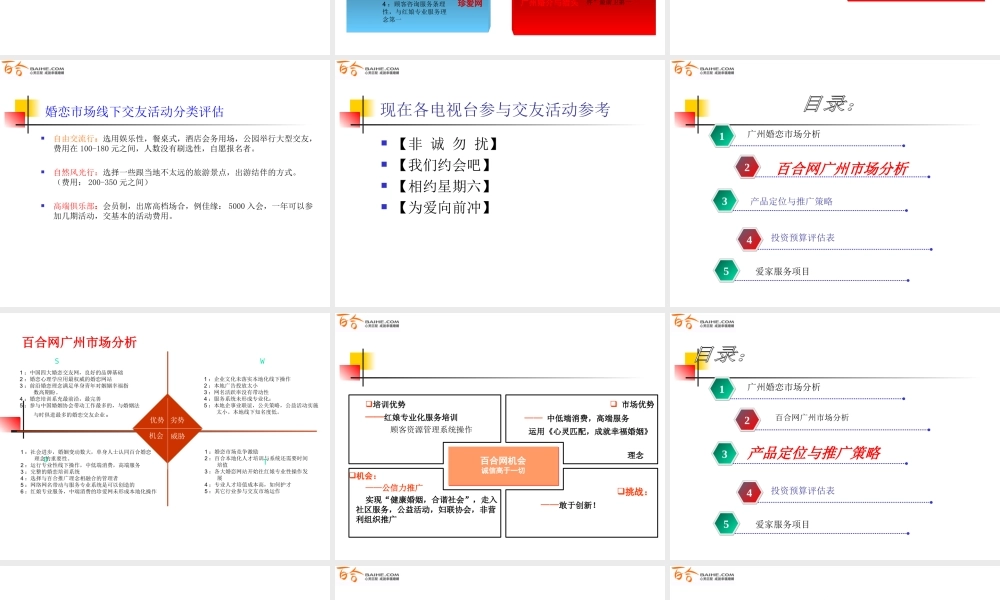
Task: Click the small gray 百合网广州市场分析 directory entry
Action: tap(812, 418)
